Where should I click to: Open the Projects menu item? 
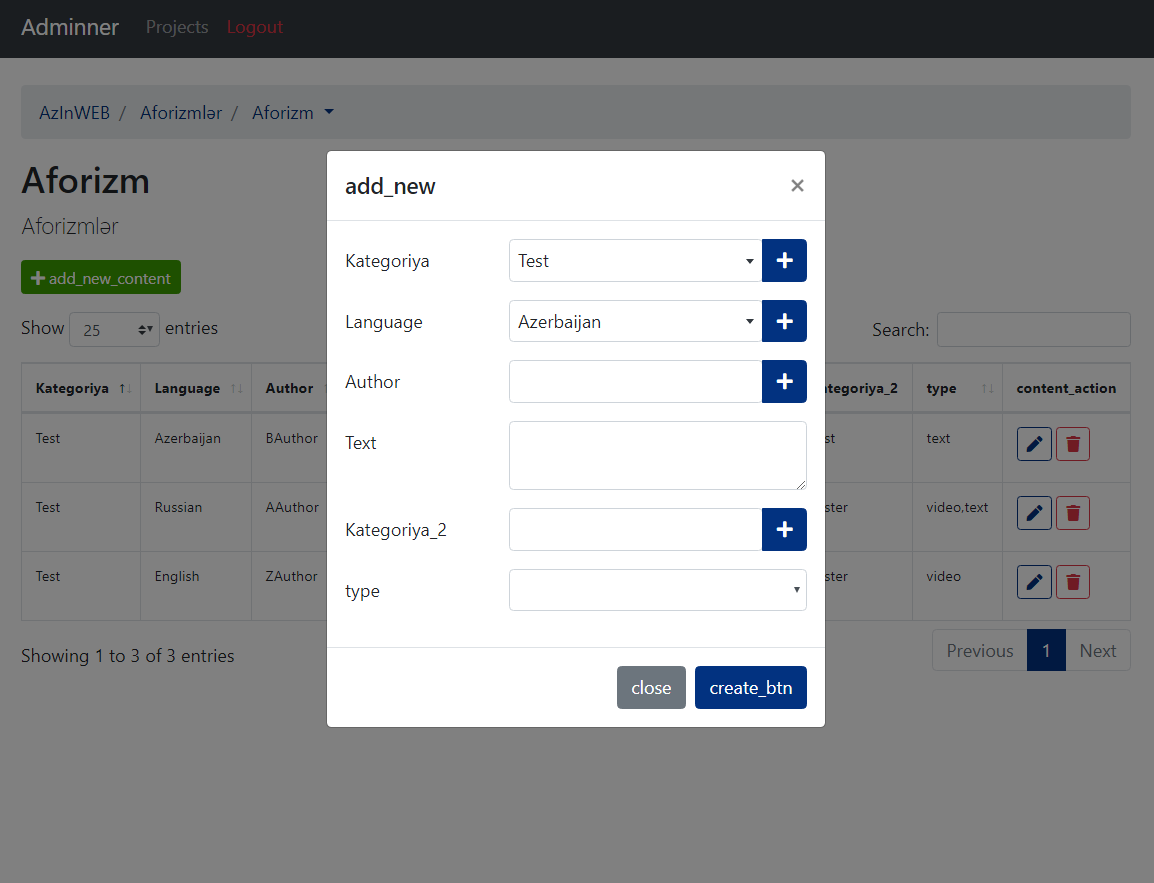(x=177, y=27)
